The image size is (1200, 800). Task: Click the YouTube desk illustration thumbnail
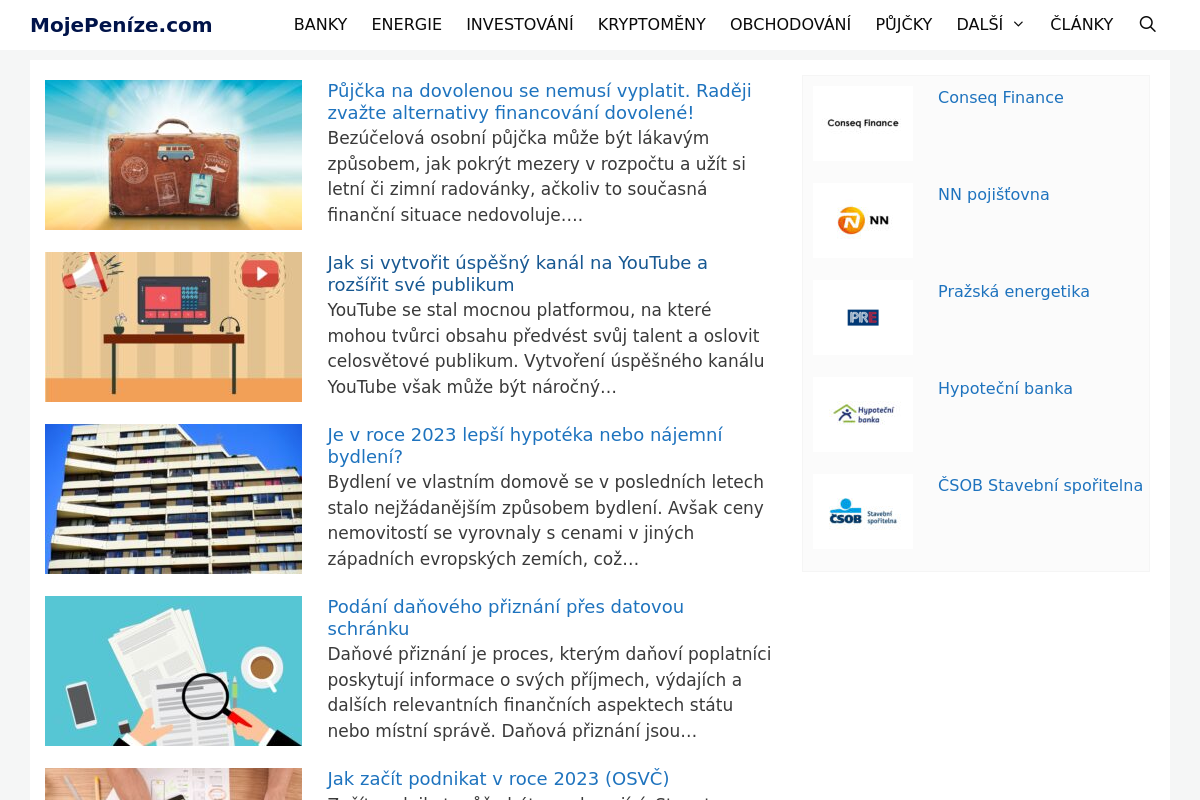click(173, 327)
